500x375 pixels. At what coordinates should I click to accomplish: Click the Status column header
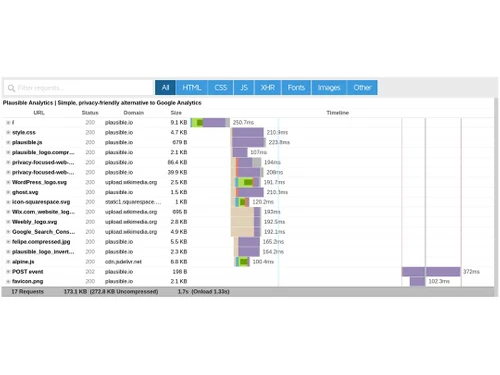coord(90,113)
